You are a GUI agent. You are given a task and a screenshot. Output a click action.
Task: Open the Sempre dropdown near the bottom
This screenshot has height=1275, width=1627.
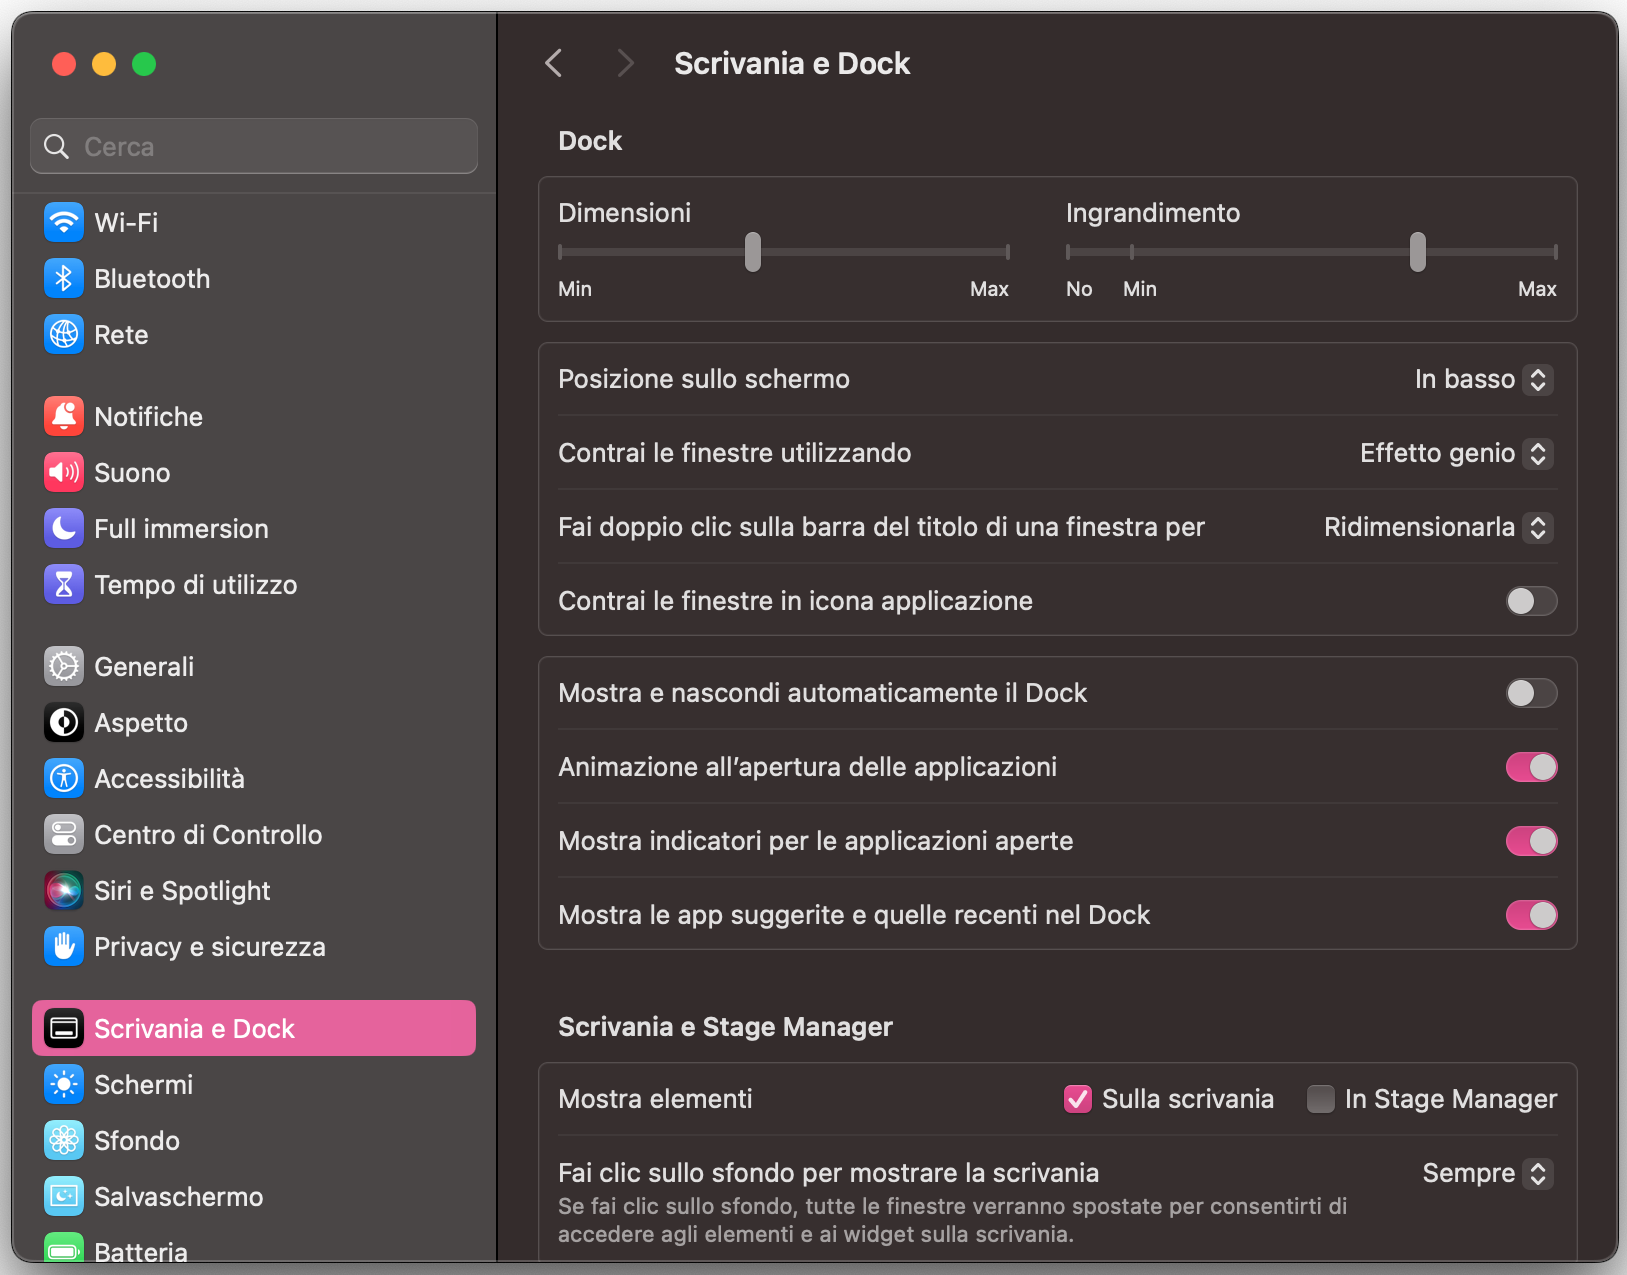click(1486, 1173)
